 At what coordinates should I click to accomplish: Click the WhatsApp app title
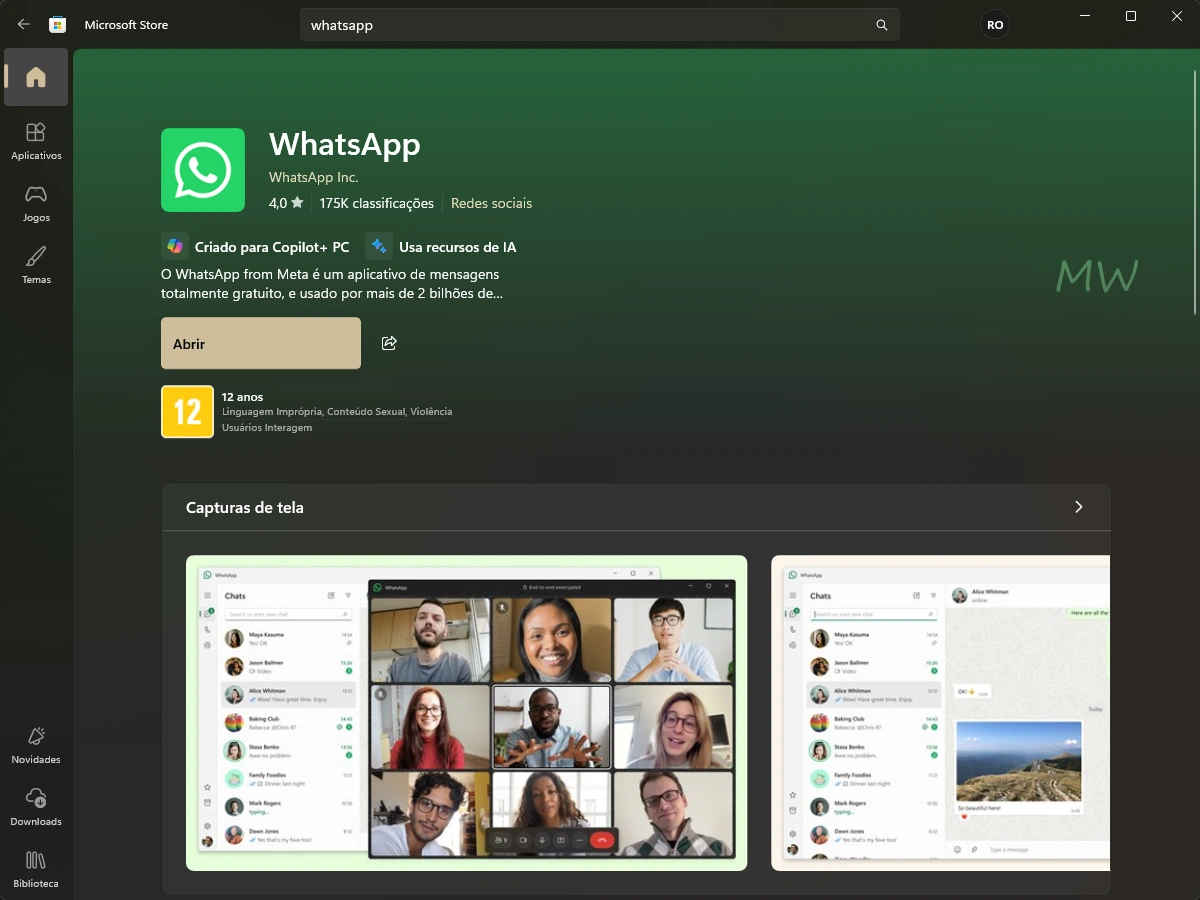[345, 144]
